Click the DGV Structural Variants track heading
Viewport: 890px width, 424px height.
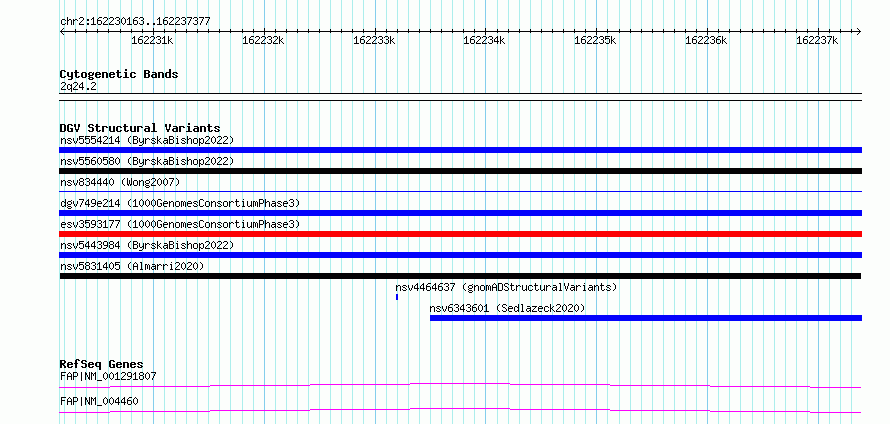tap(140, 128)
